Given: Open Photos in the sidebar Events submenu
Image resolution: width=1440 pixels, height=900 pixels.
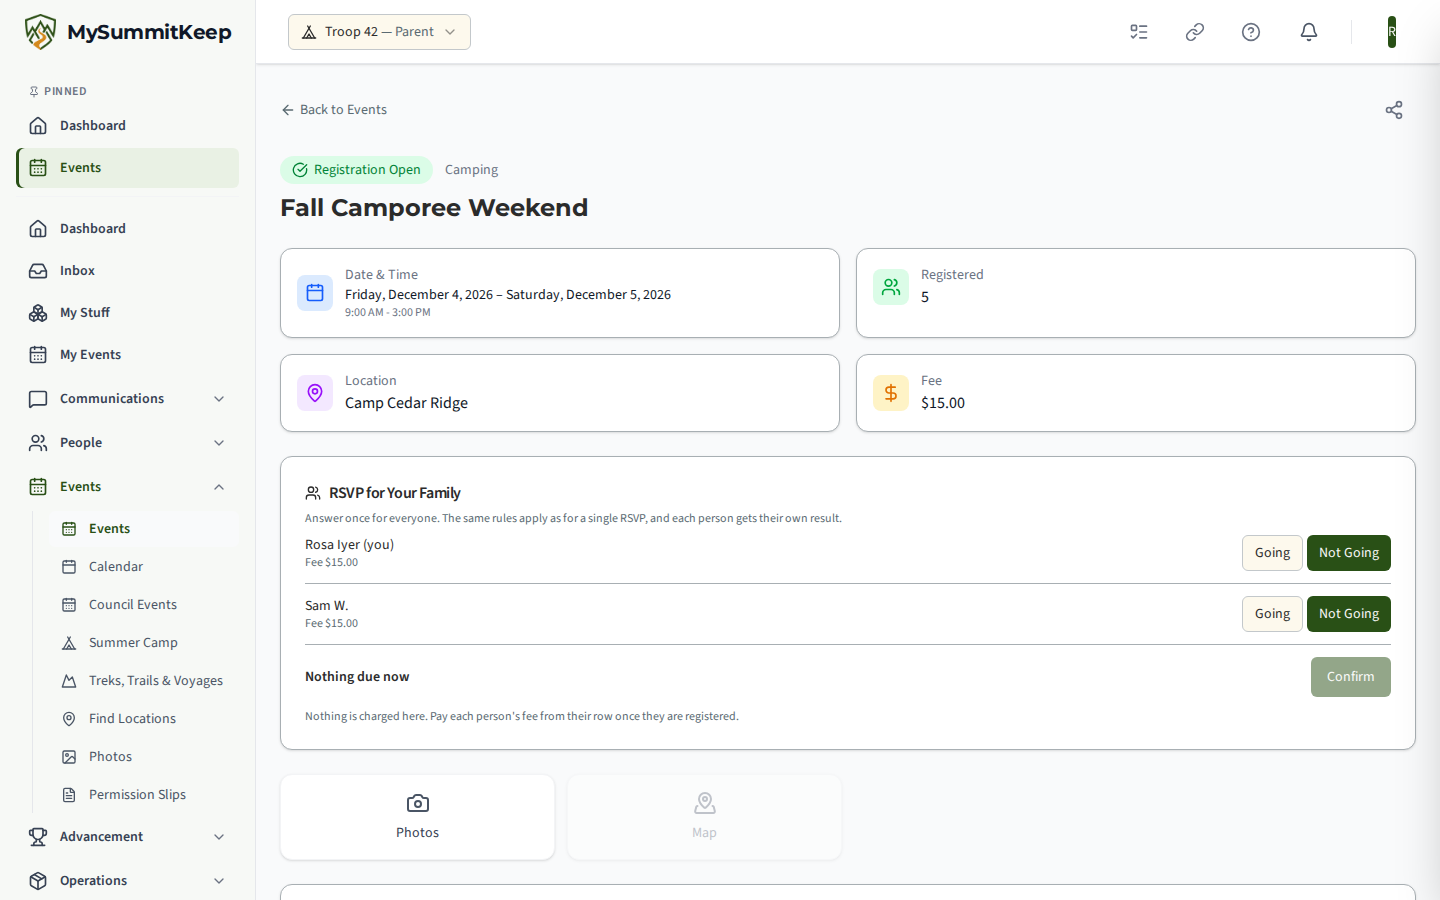Looking at the screenshot, I should [144, 757].
